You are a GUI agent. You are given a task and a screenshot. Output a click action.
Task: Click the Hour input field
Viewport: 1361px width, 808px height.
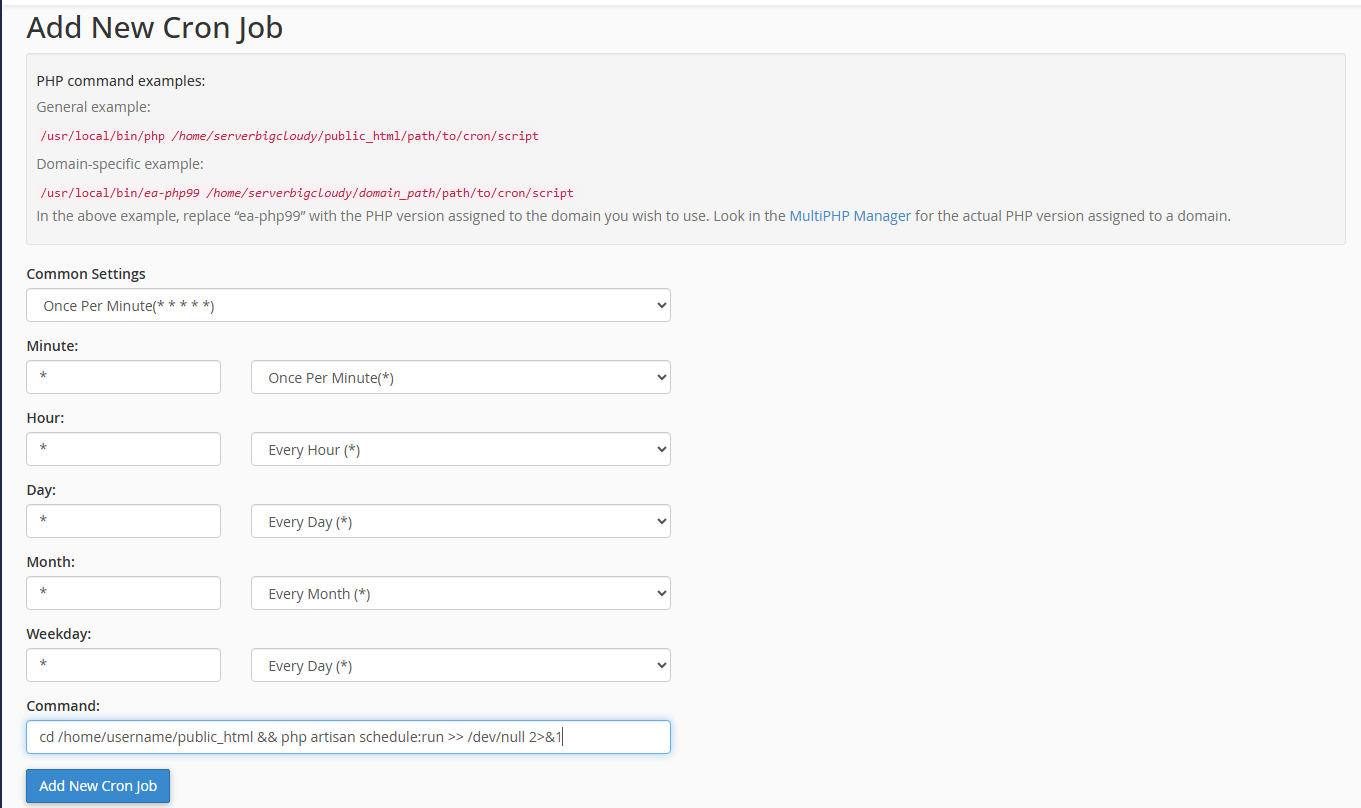coord(123,449)
